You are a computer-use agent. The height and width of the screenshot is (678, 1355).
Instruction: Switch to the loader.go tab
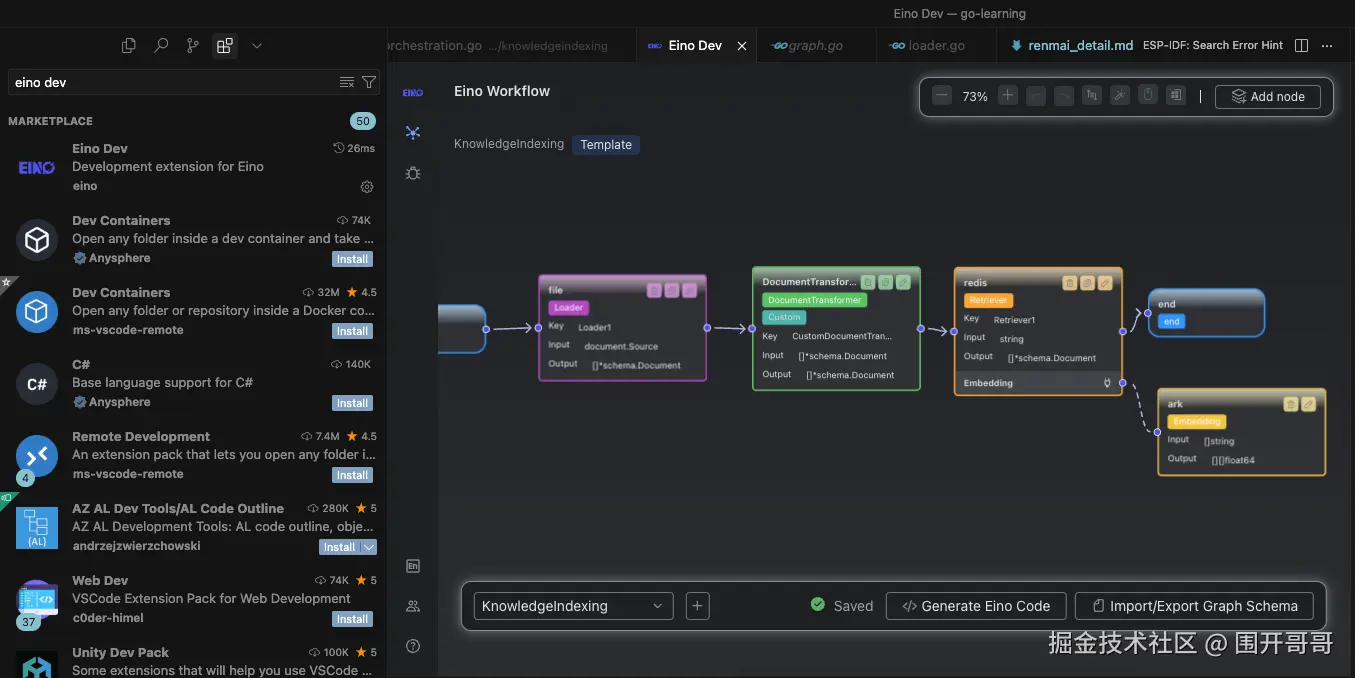coord(936,46)
